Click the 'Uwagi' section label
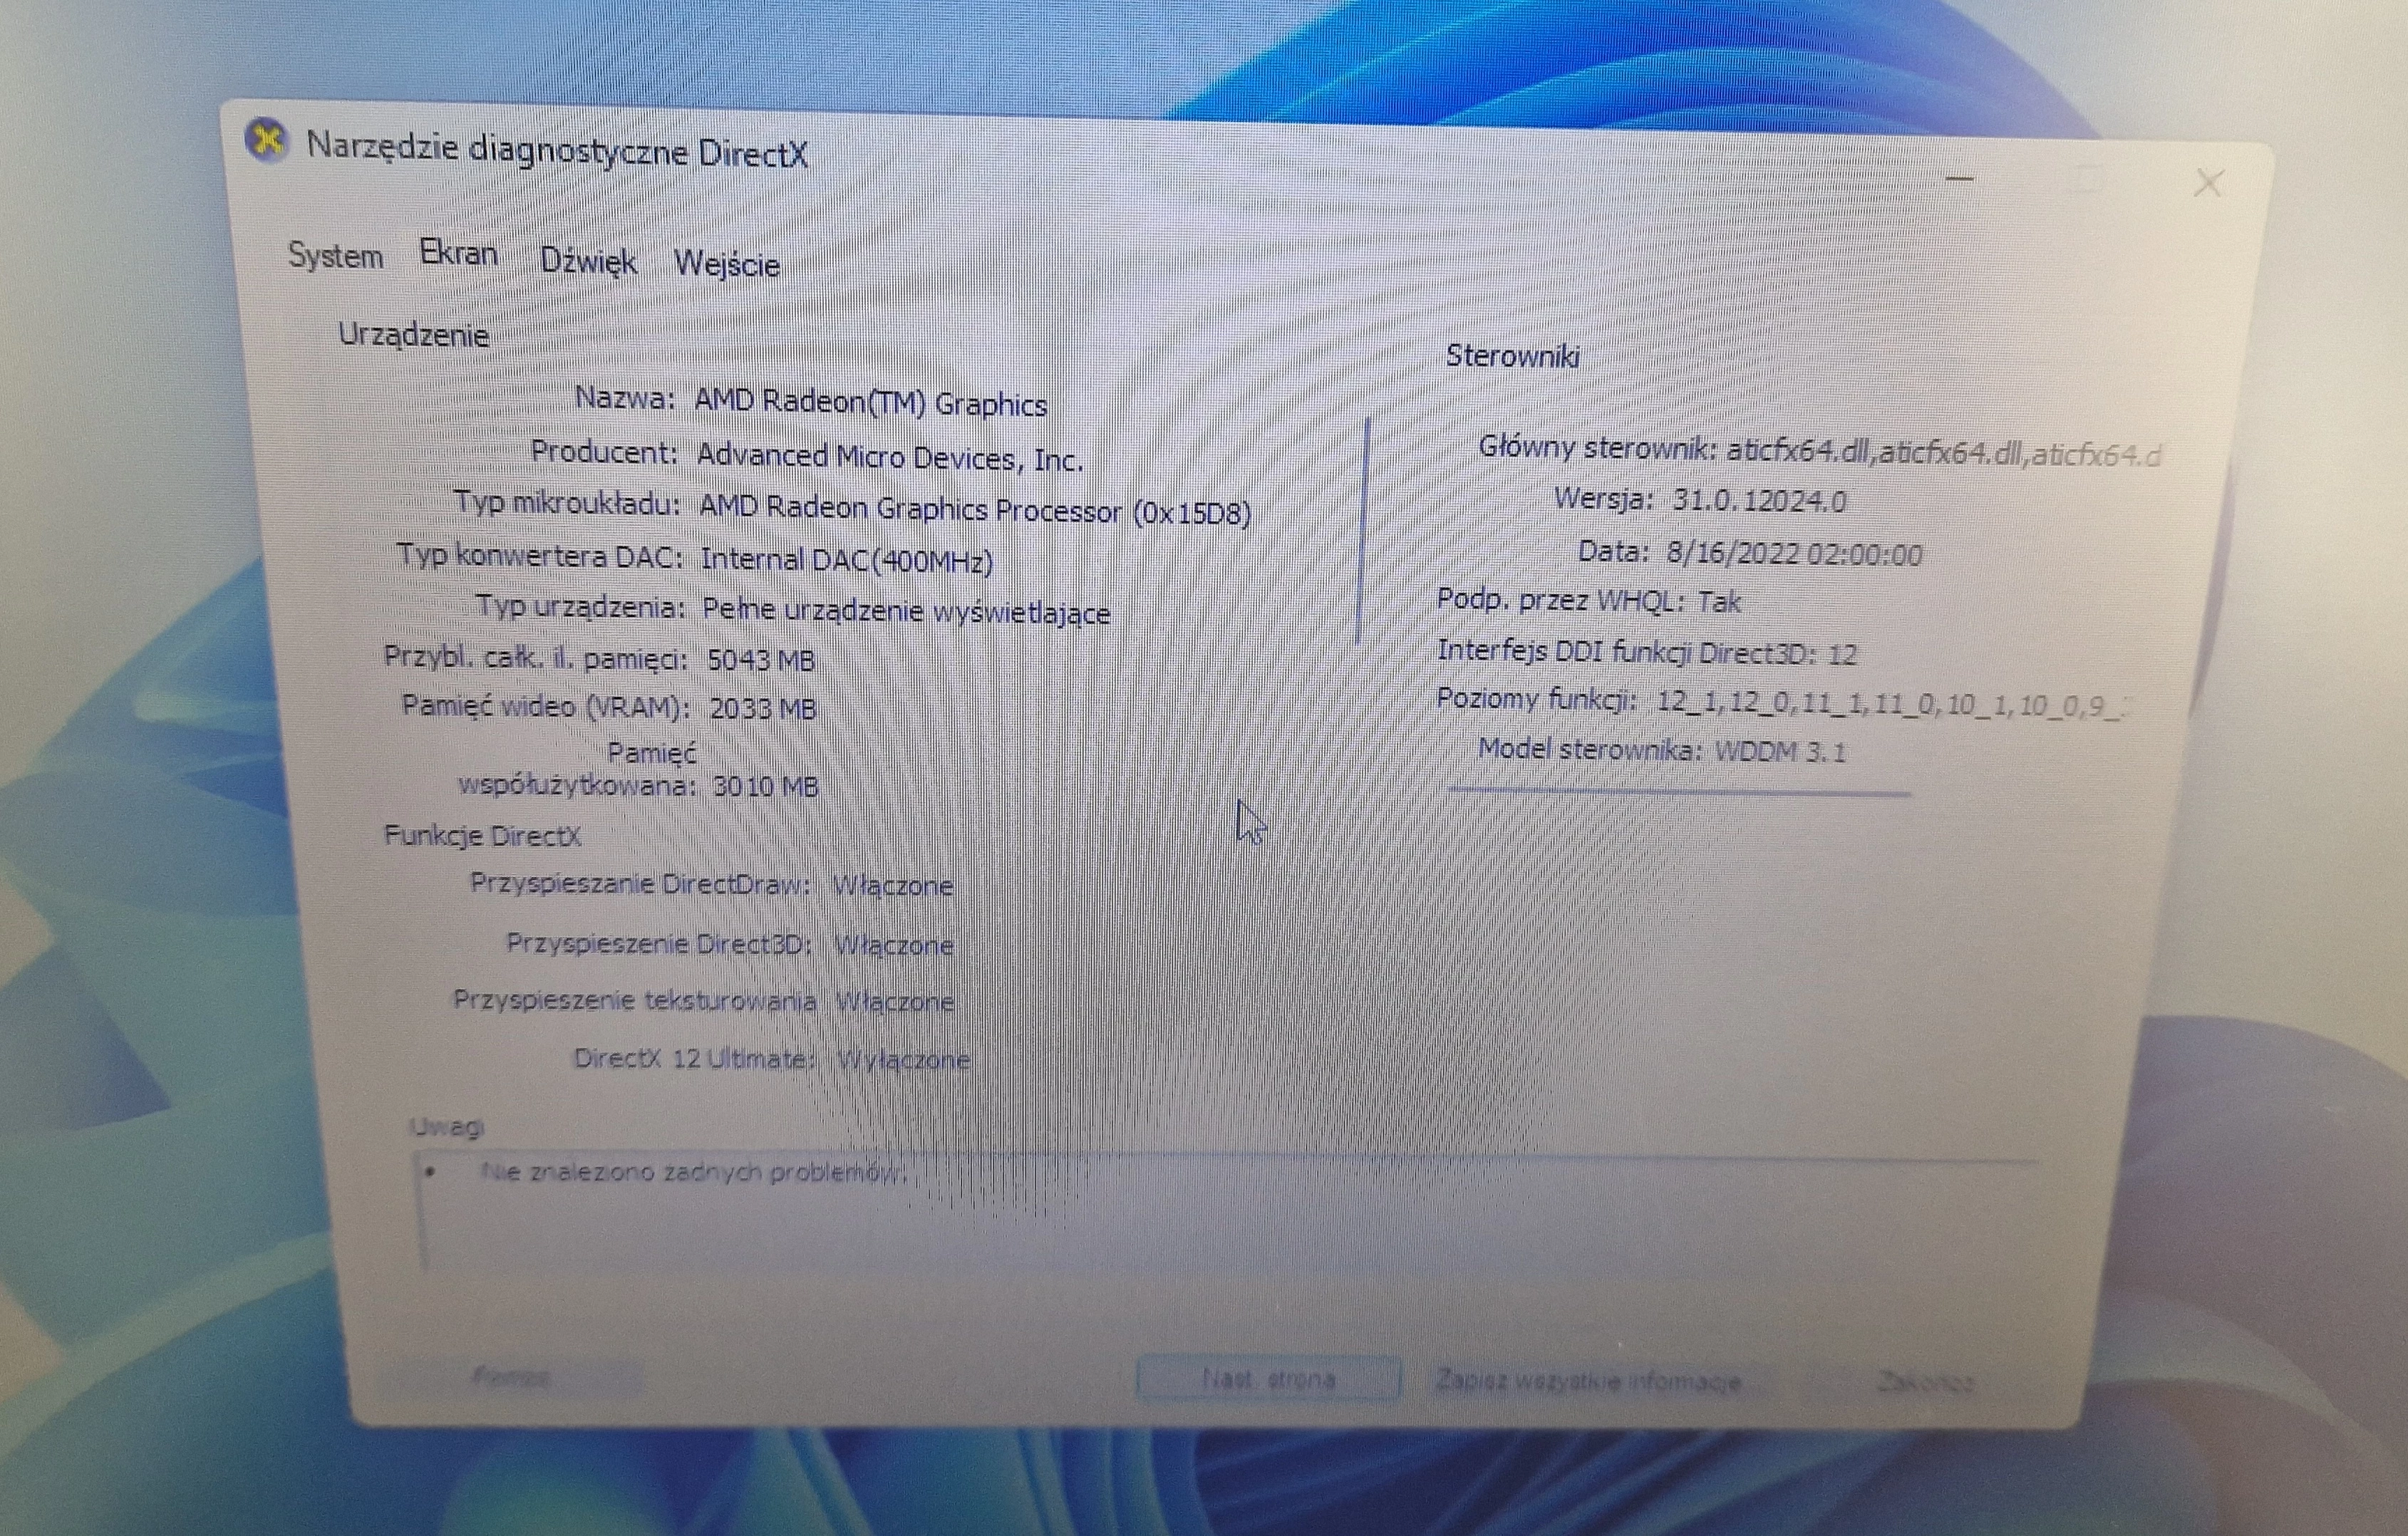 tap(446, 1127)
